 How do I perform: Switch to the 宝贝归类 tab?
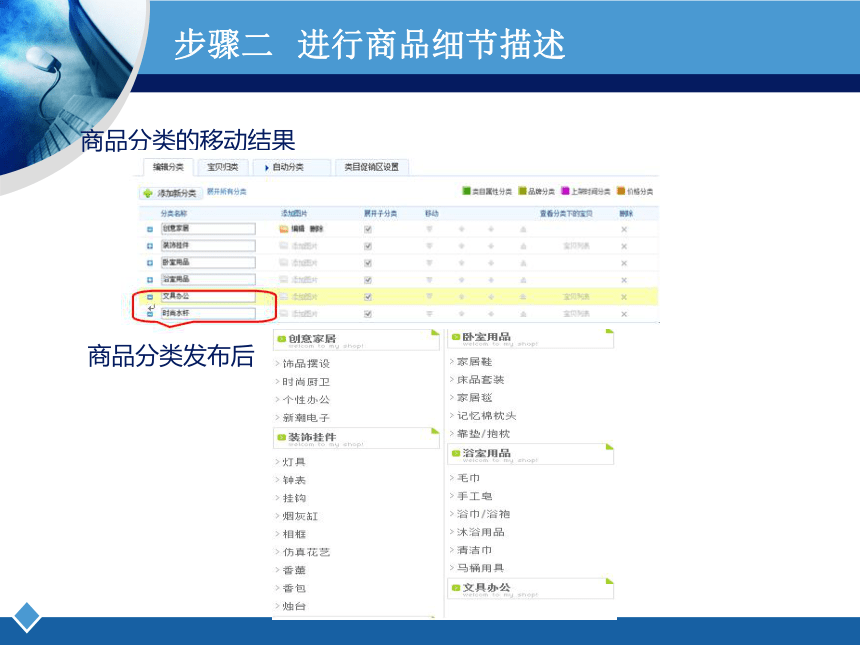(223, 167)
